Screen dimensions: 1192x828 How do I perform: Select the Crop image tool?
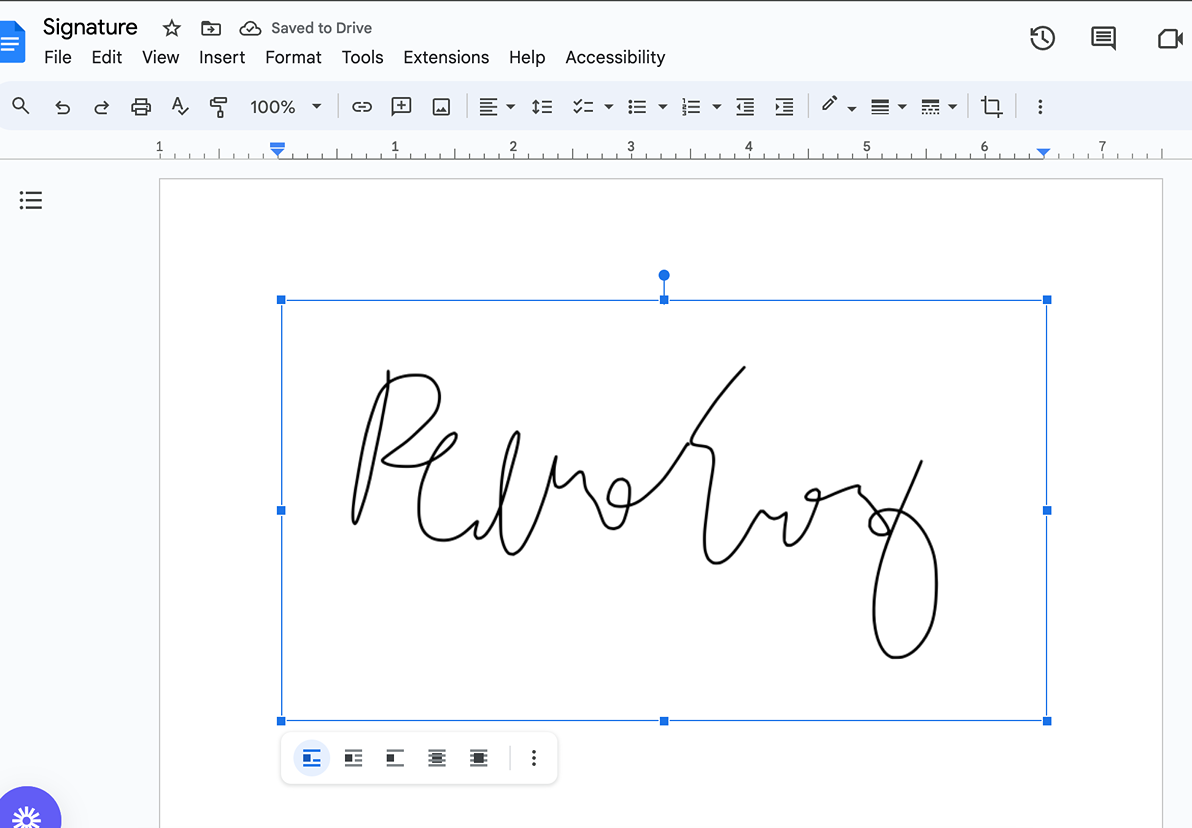[x=991, y=107]
